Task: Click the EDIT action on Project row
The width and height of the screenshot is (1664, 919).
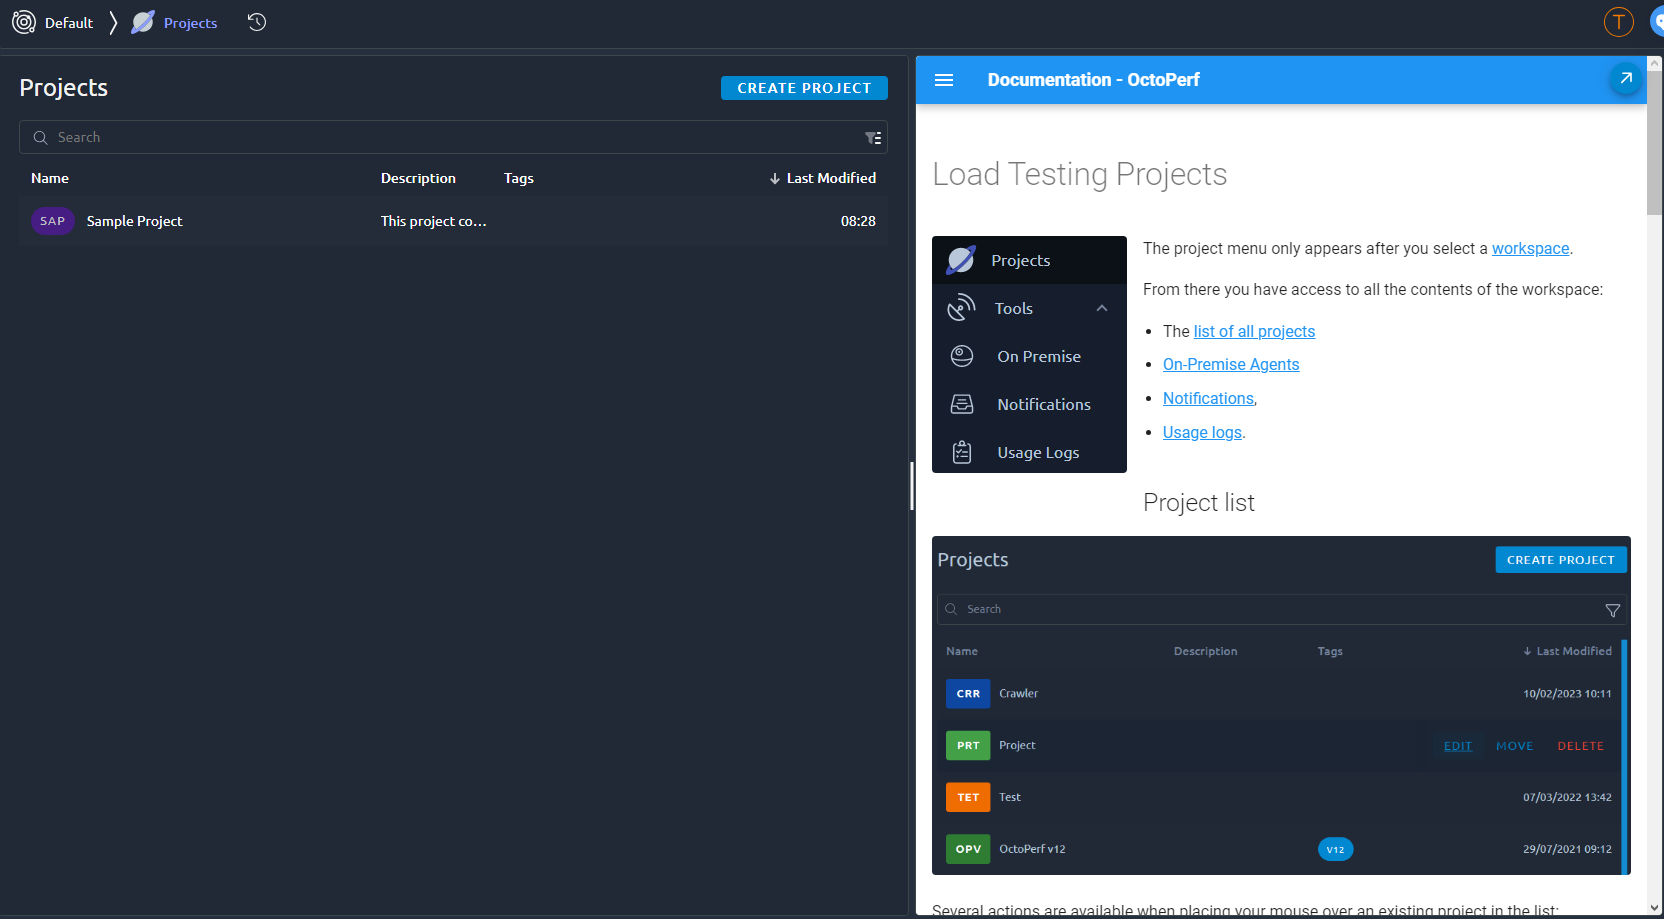Action: tap(1458, 746)
